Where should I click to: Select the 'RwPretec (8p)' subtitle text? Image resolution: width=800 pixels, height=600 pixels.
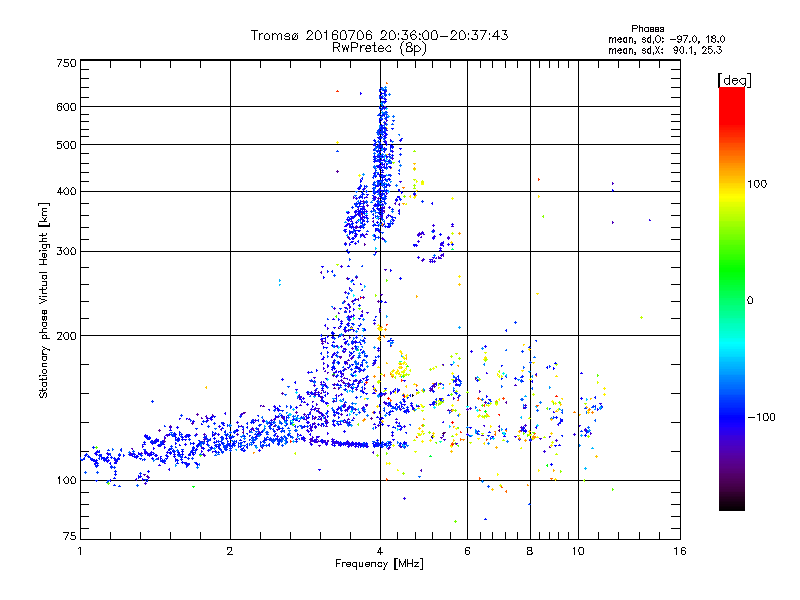point(379,48)
